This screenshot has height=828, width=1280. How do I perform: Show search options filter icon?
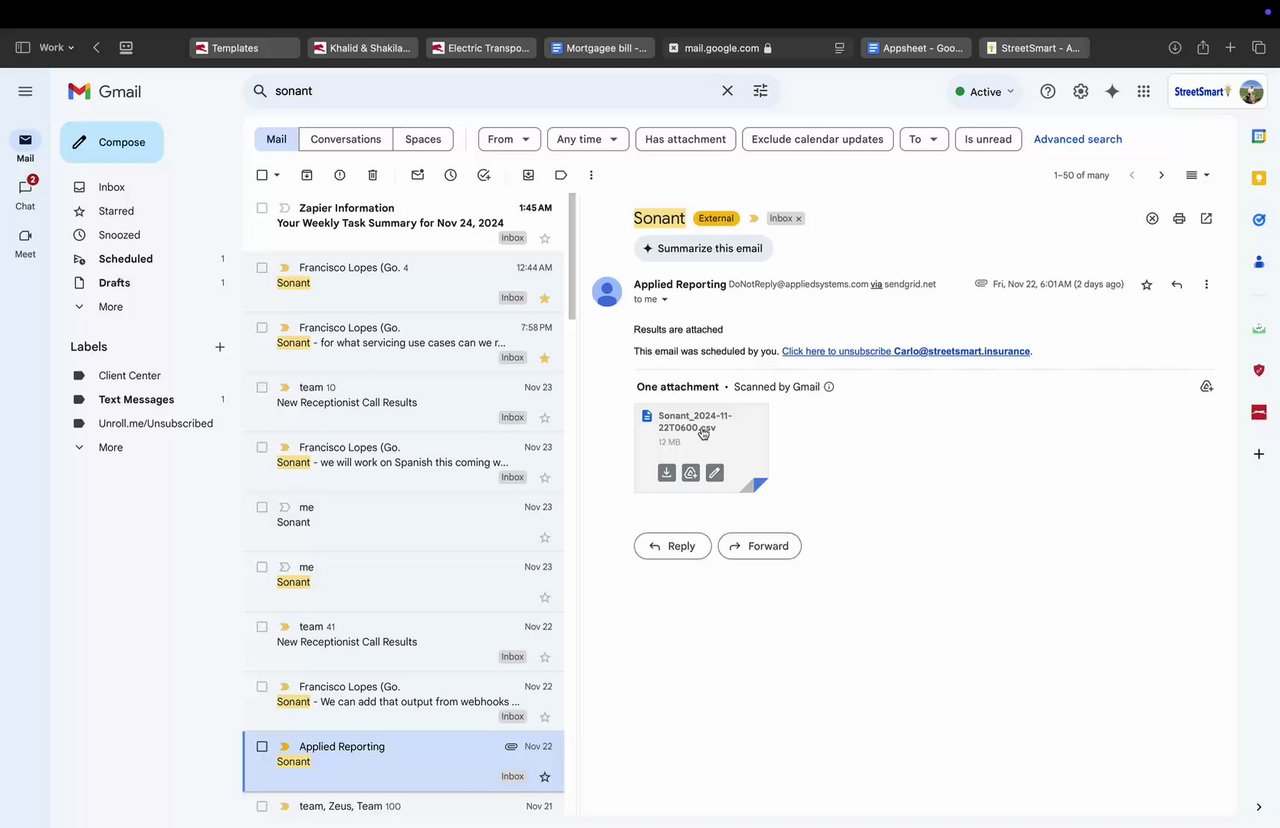[760, 91]
